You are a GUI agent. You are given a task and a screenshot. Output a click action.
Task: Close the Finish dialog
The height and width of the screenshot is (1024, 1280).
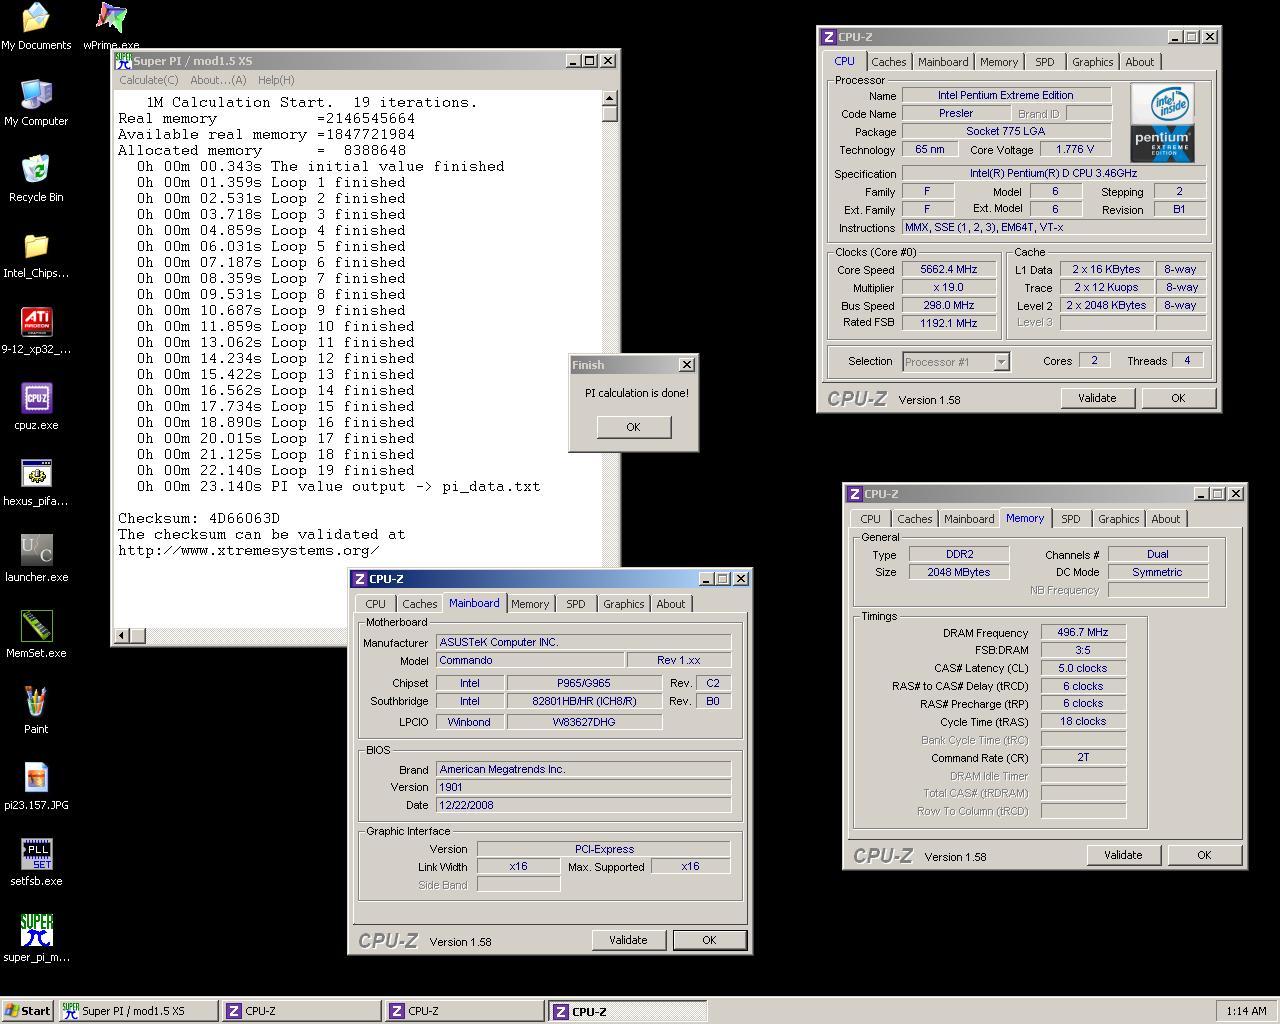click(686, 365)
